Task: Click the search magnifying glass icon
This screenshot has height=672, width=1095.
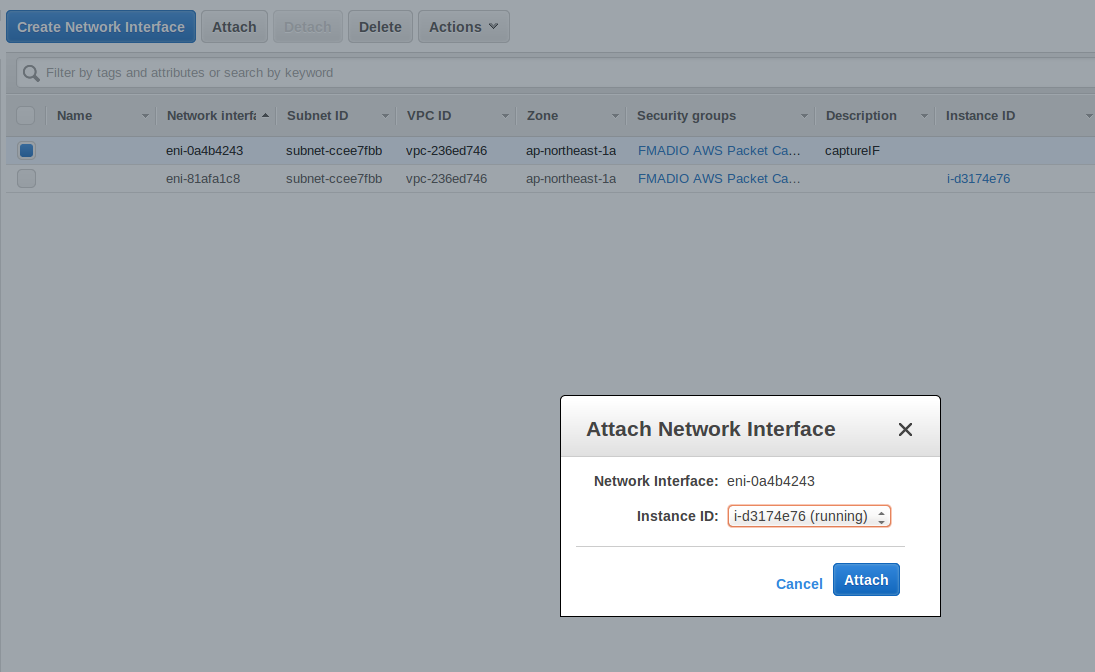Action: click(30, 72)
